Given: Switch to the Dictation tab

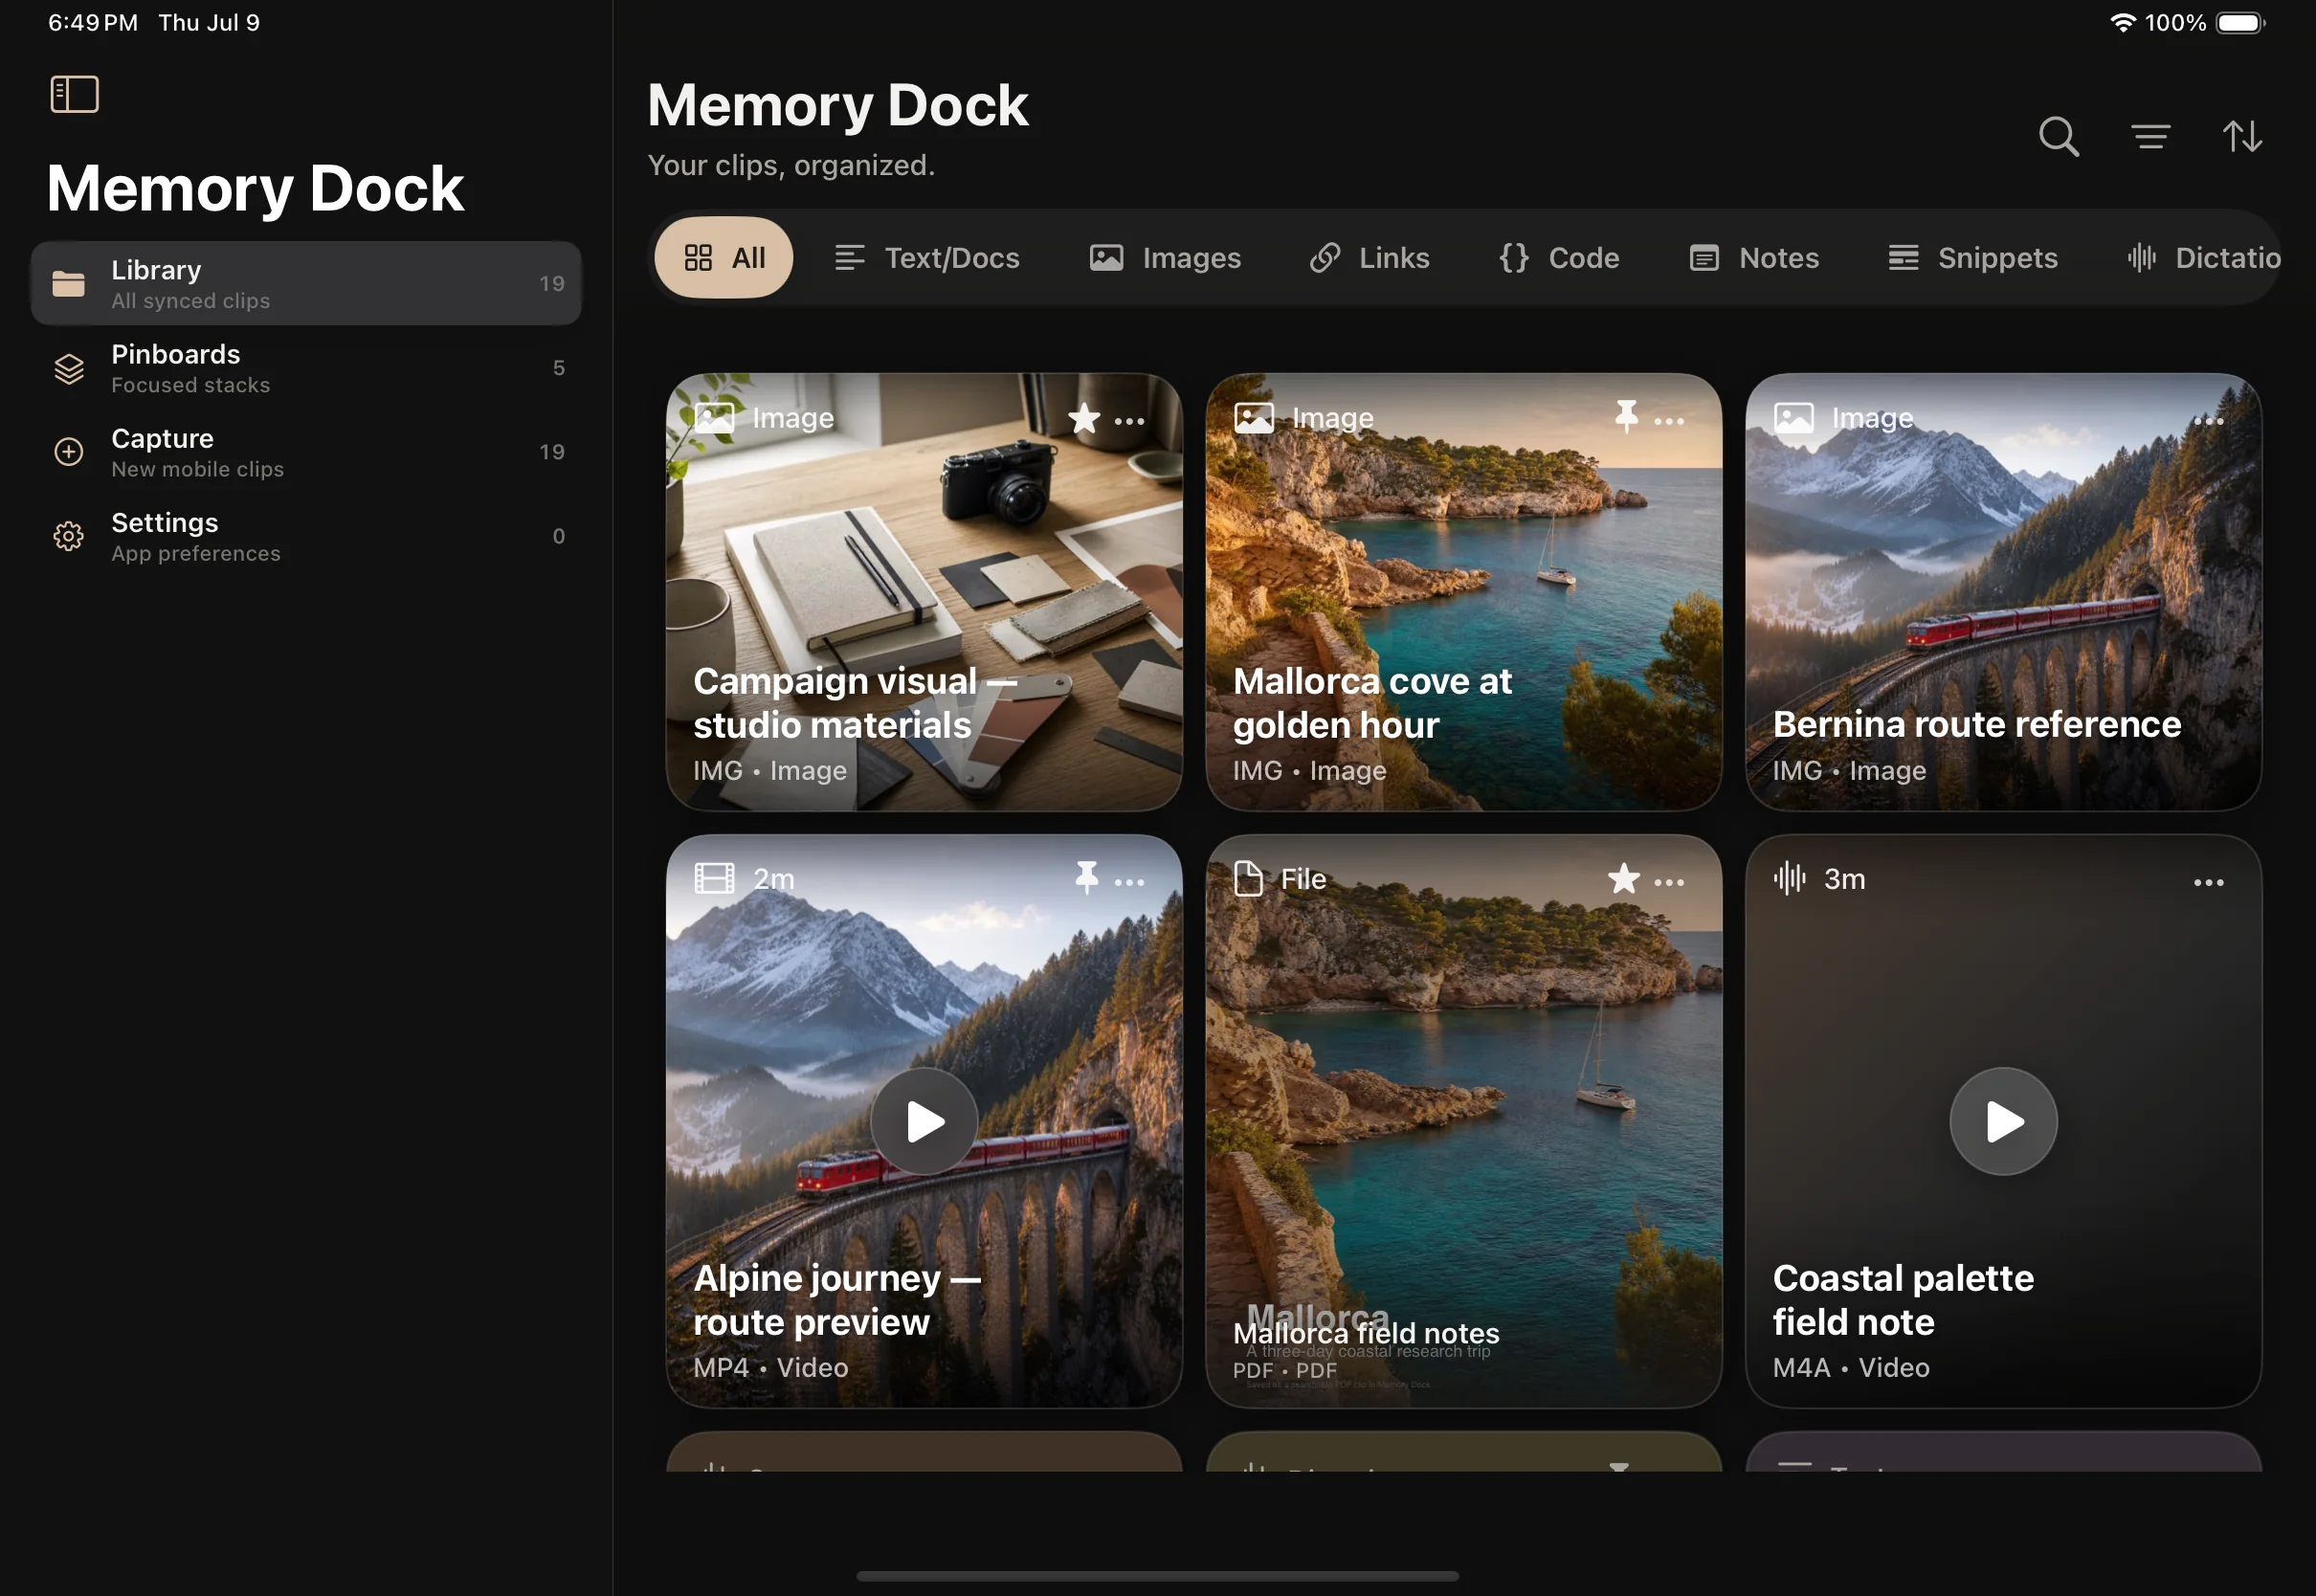Looking at the screenshot, I should tap(2204, 258).
